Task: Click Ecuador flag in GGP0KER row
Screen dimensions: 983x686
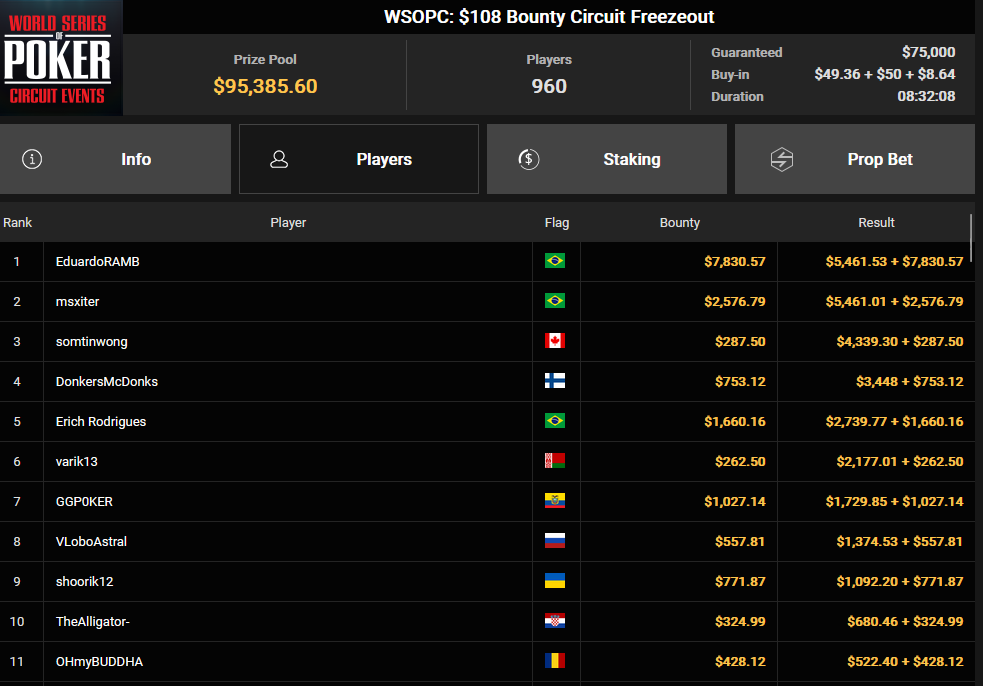Action: point(555,500)
